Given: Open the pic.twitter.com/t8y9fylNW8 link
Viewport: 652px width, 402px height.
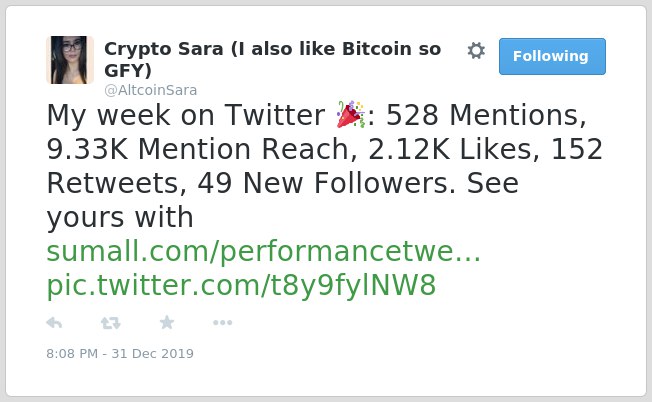Looking at the screenshot, I should pyautogui.click(x=241, y=286).
